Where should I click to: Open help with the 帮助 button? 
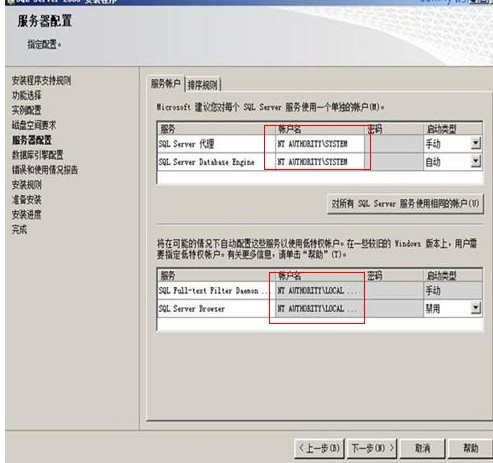[x=470, y=448]
